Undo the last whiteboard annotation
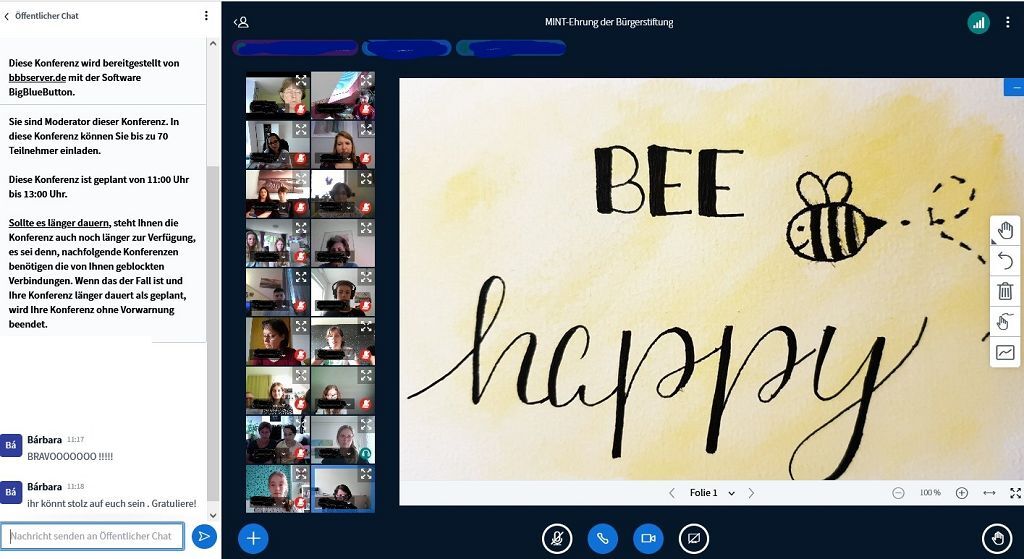 [1005, 261]
